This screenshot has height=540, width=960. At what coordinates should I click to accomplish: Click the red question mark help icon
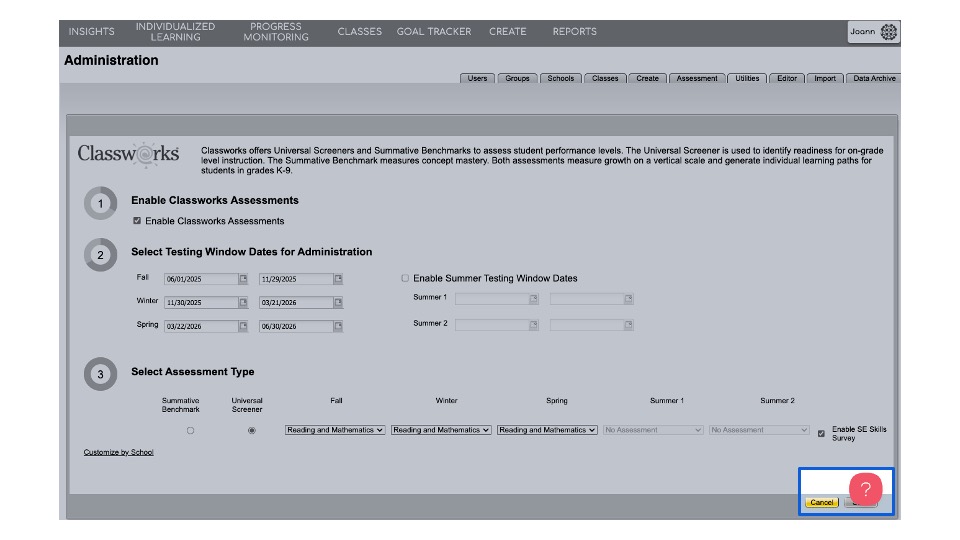[x=865, y=489]
